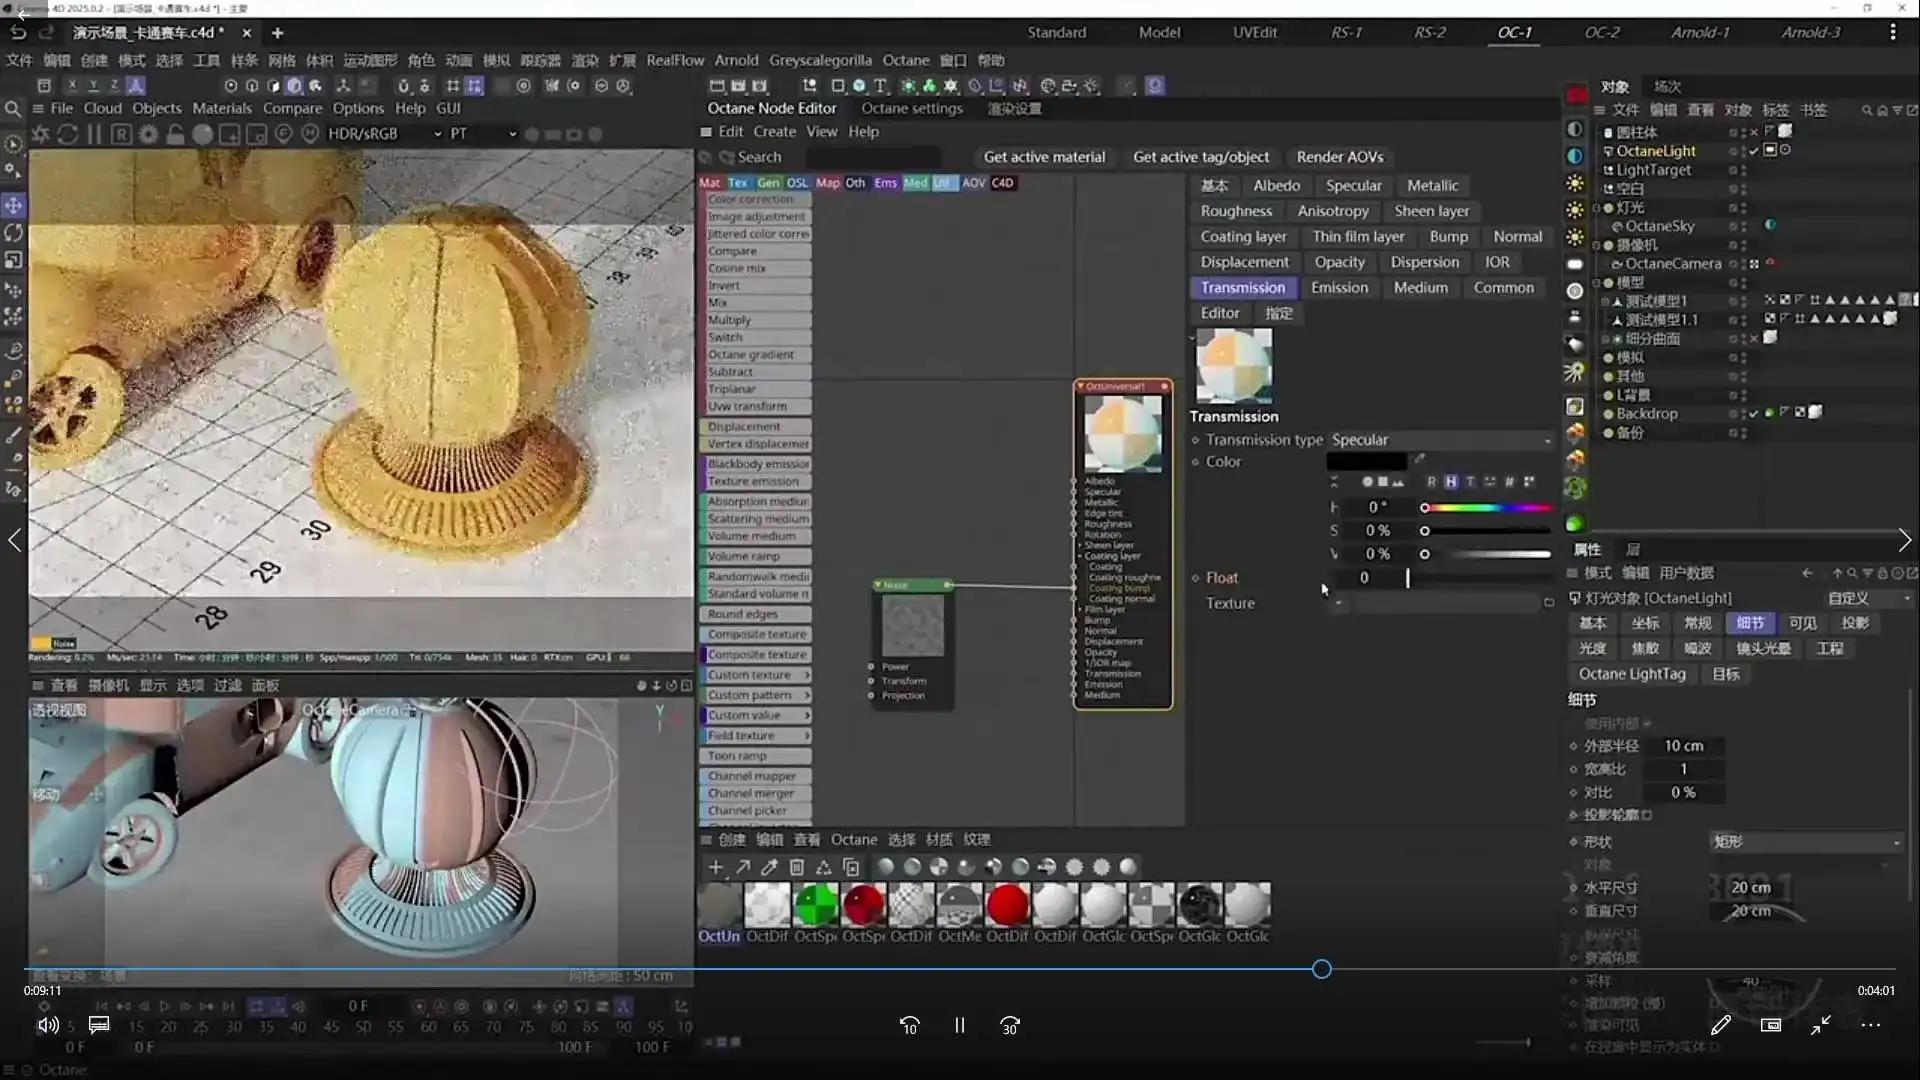
Task: Pause the Octane live render
Action: coord(94,134)
